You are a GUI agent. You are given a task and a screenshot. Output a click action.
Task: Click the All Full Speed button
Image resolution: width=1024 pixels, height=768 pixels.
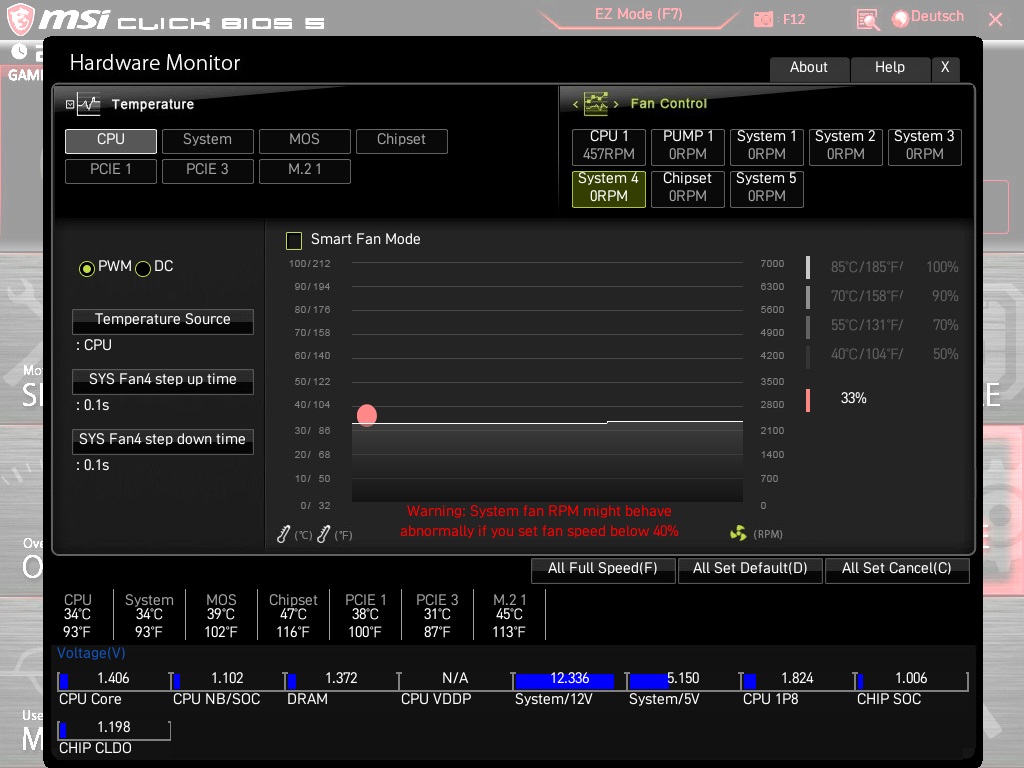coord(603,569)
